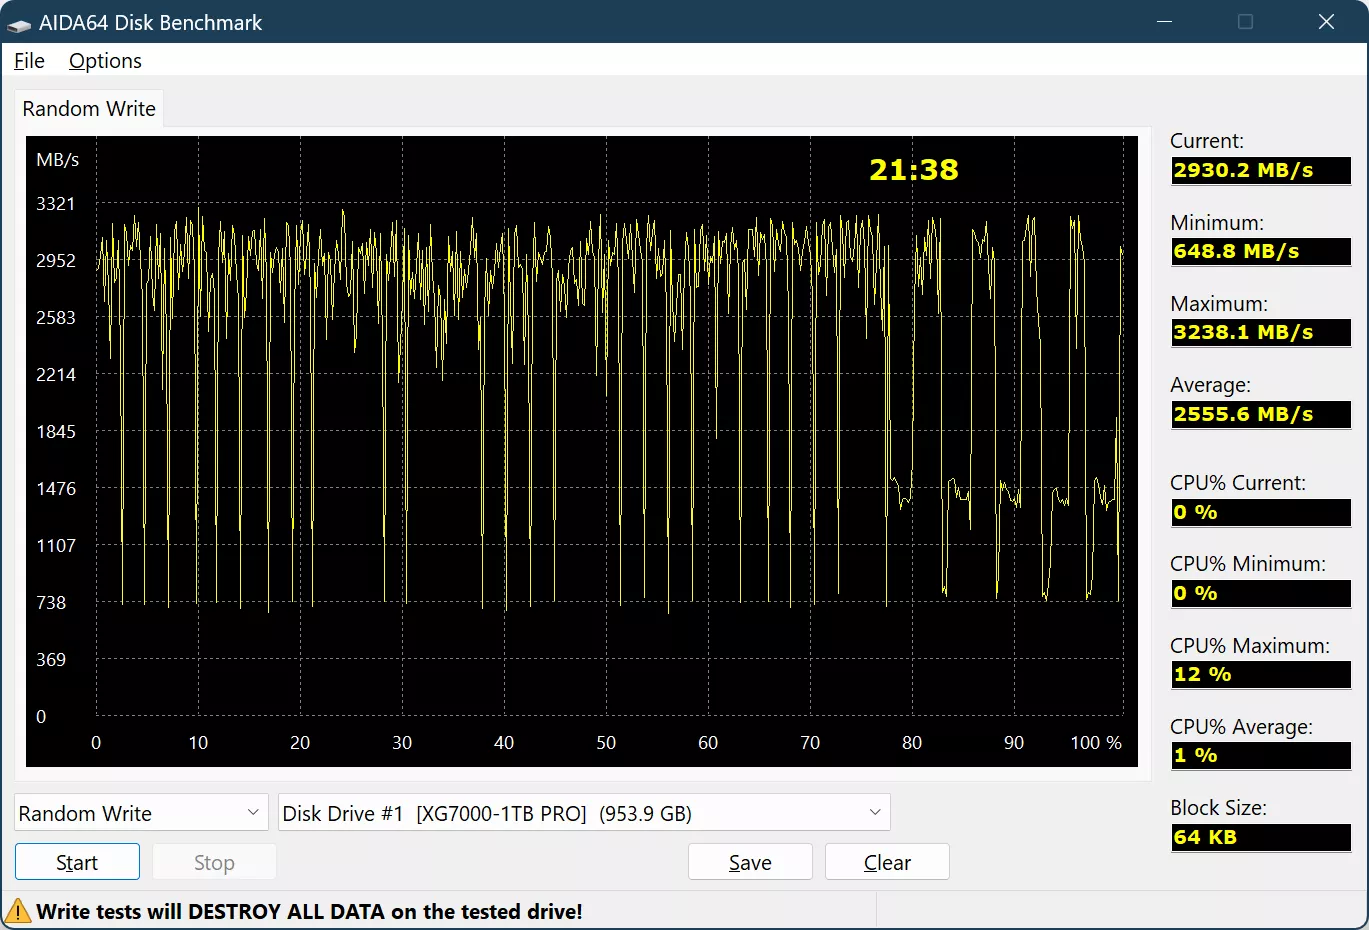Click the Current speed value 2930.2 MB/s
This screenshot has width=1369, height=930.
1260,170
